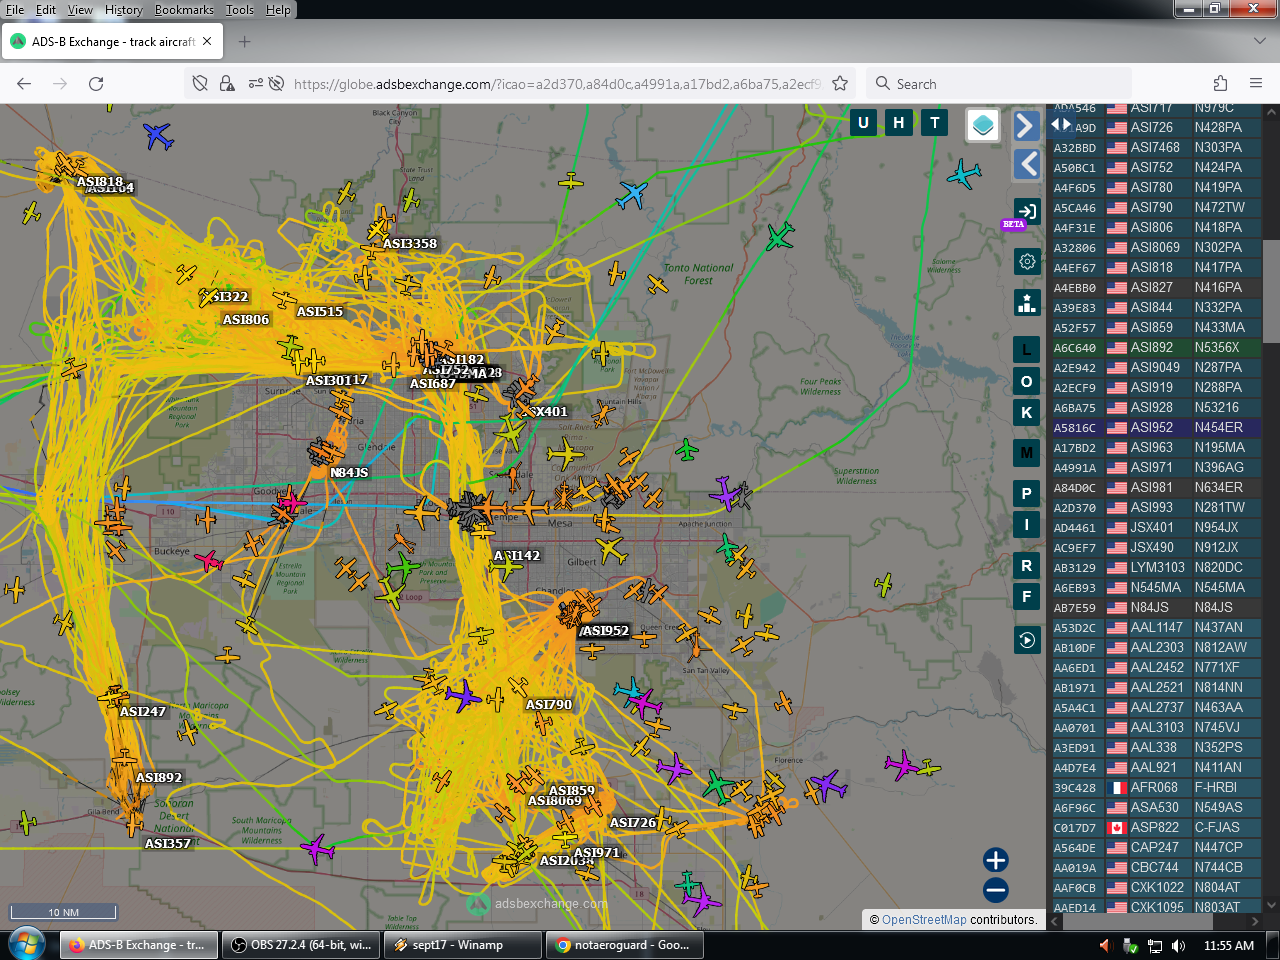Viewport: 1280px width, 960px height.
Task: Open the map layer switcher
Action: (x=983, y=125)
